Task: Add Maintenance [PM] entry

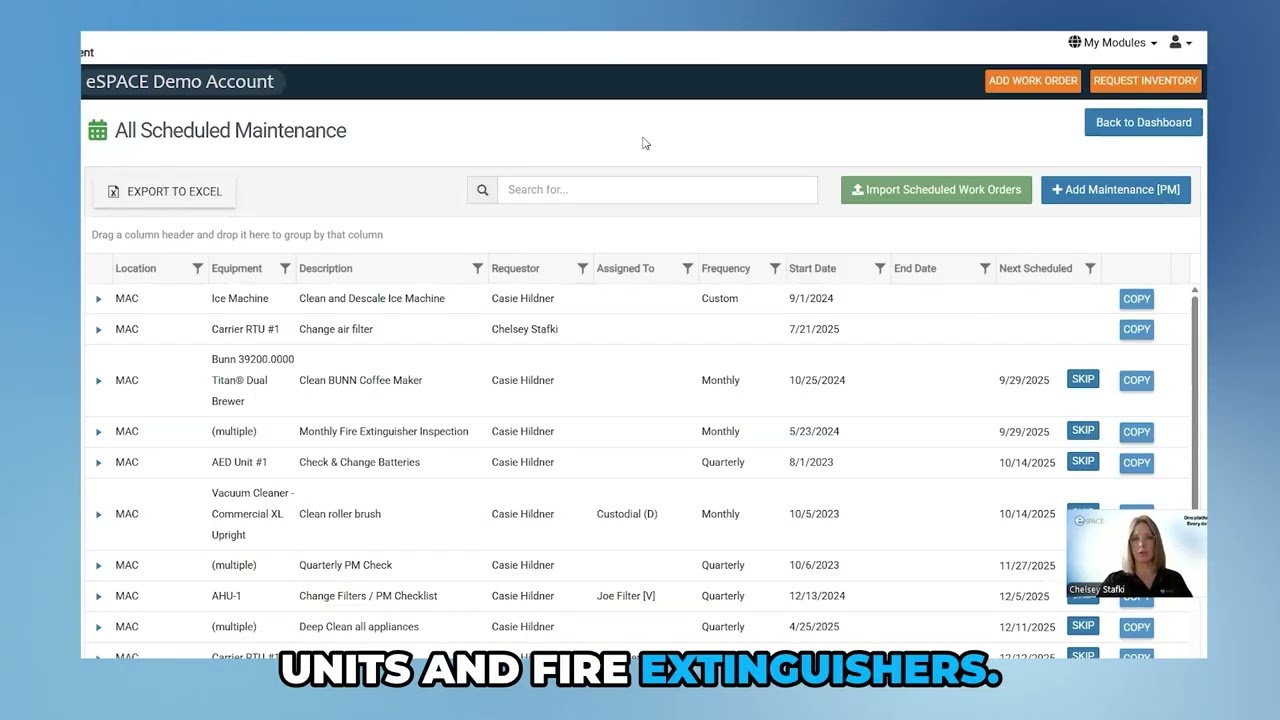Action: click(1115, 190)
